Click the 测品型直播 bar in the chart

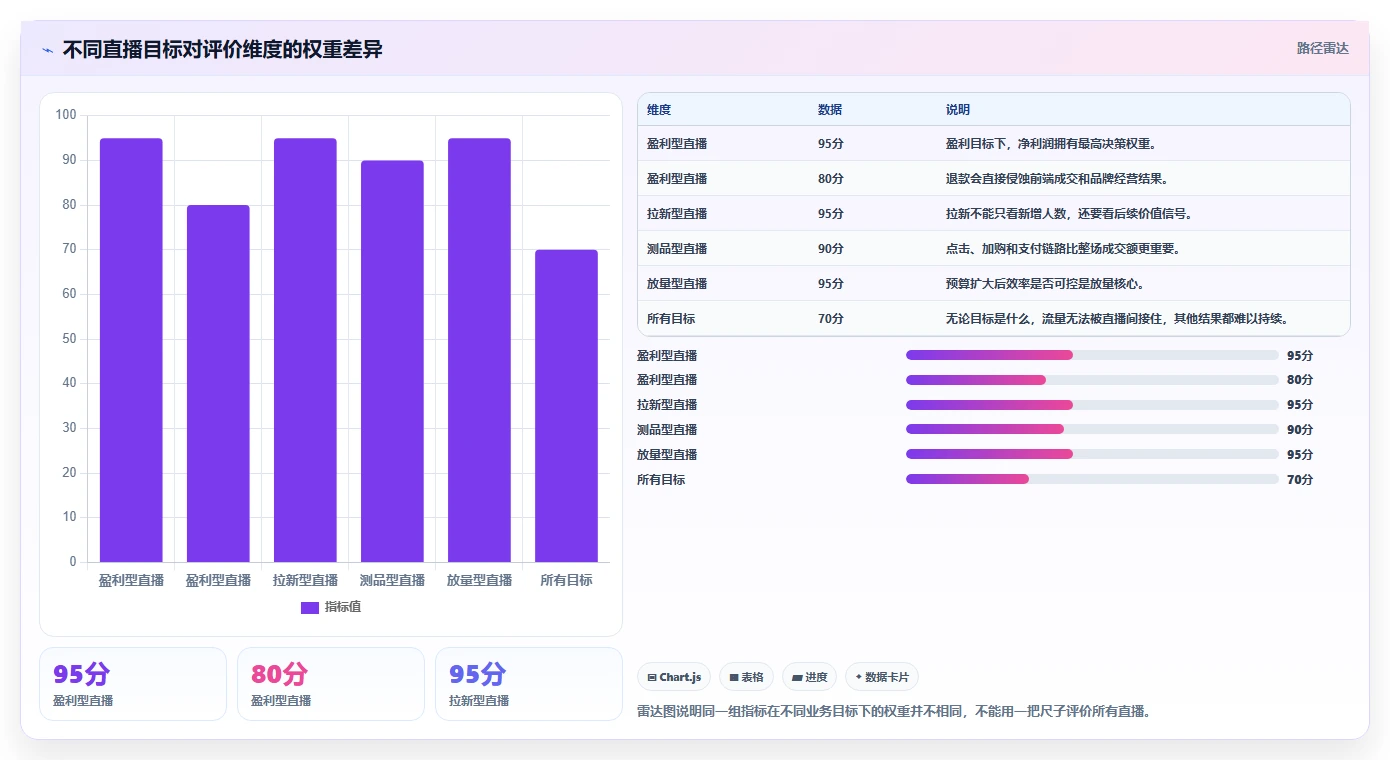click(392, 361)
